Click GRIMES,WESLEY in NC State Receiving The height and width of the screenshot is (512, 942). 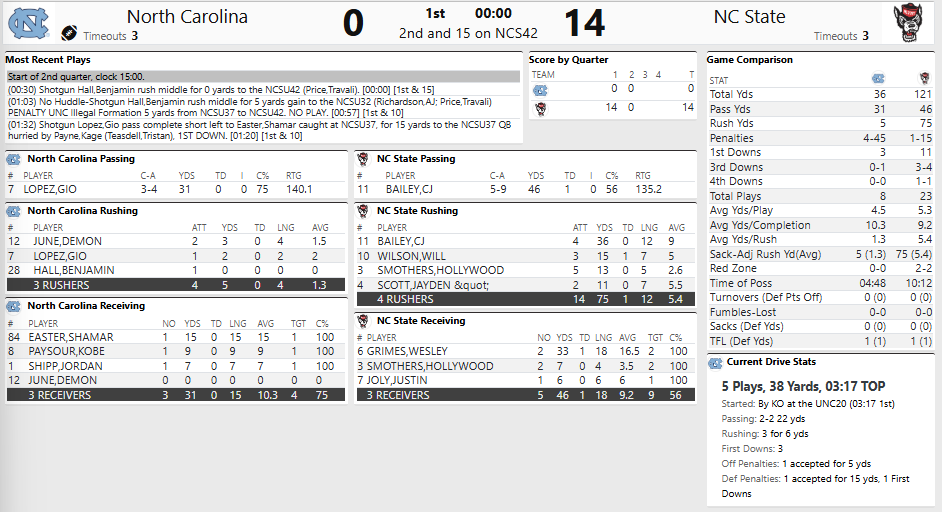407,352
